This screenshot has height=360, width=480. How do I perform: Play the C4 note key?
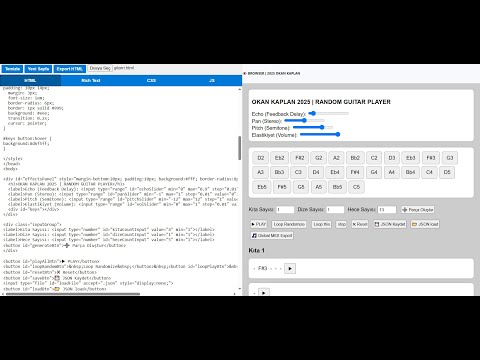tap(429, 172)
